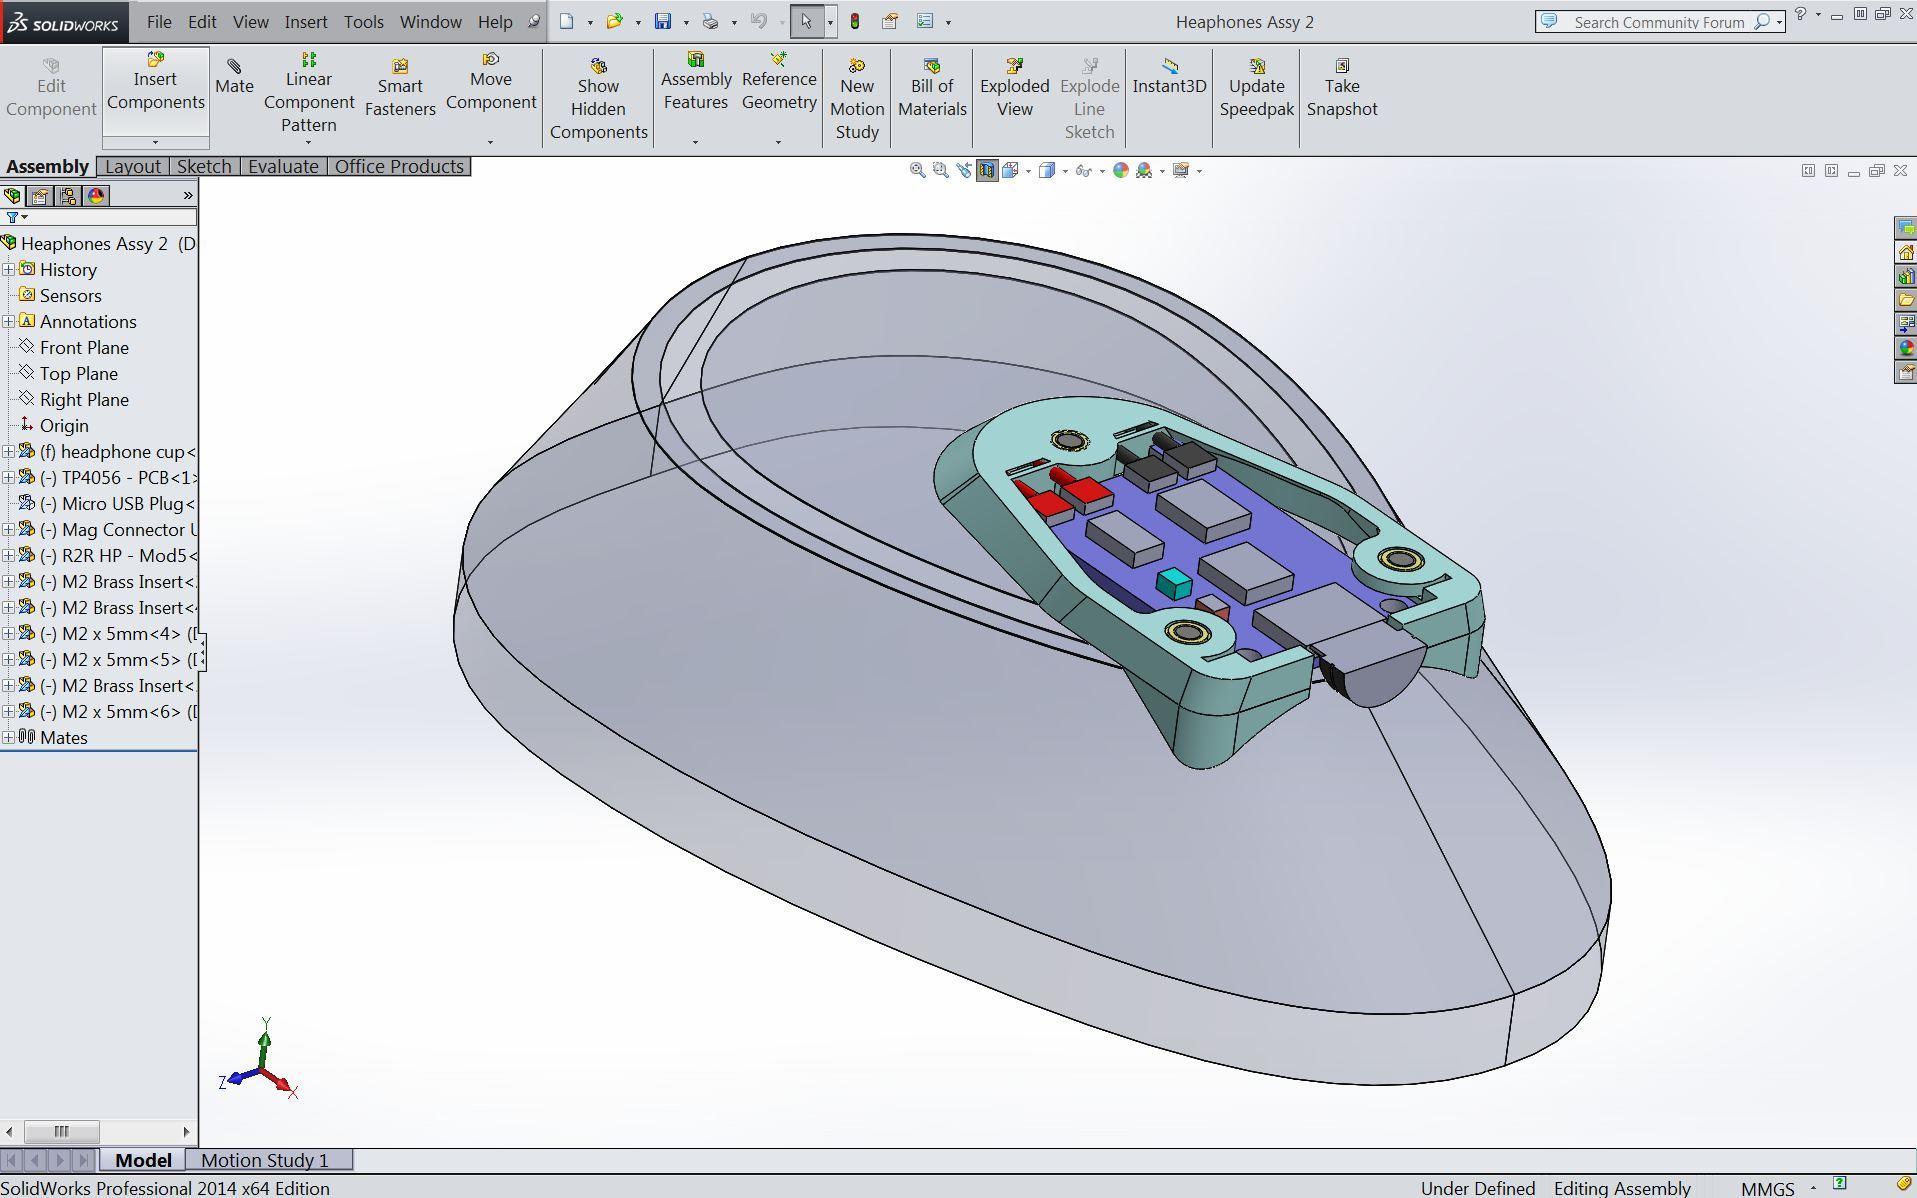Switch to PropertyManager tab
The width and height of the screenshot is (1917, 1198).
pos(40,196)
